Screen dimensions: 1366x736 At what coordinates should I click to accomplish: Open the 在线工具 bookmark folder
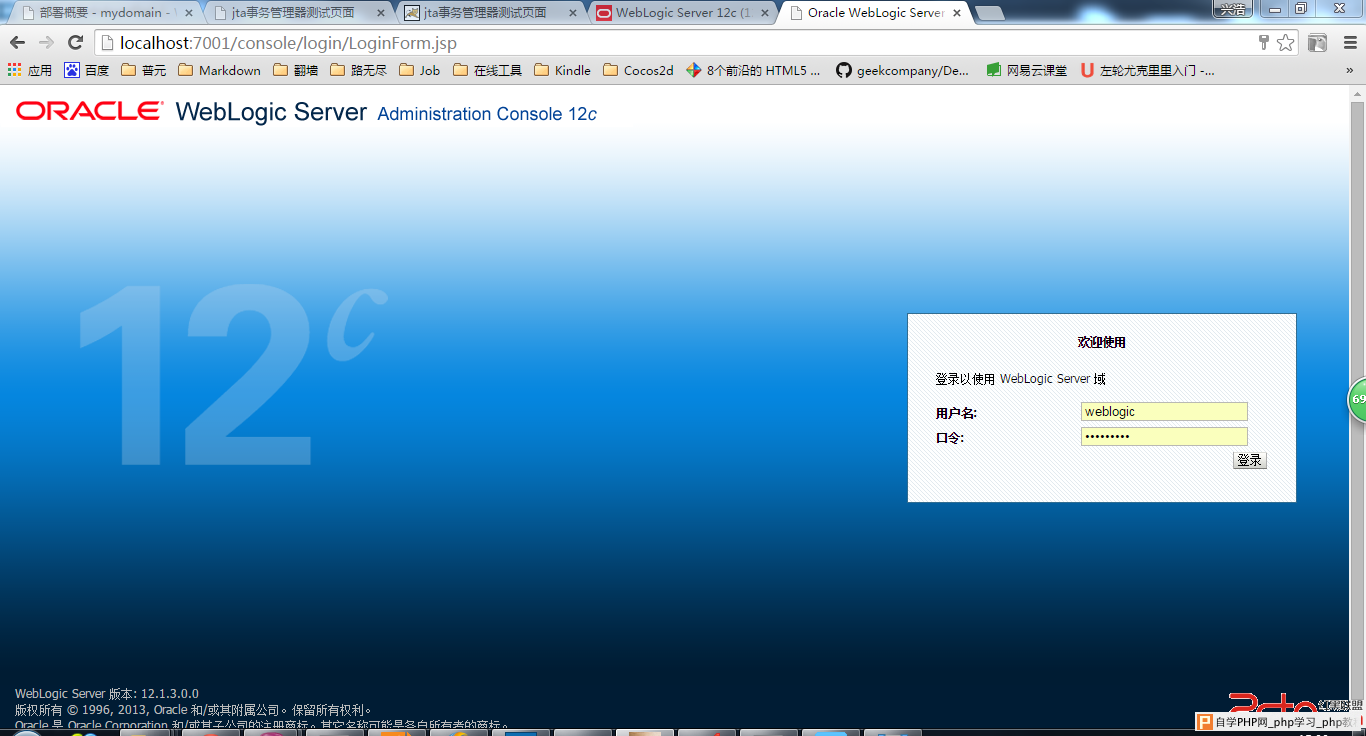(488, 70)
